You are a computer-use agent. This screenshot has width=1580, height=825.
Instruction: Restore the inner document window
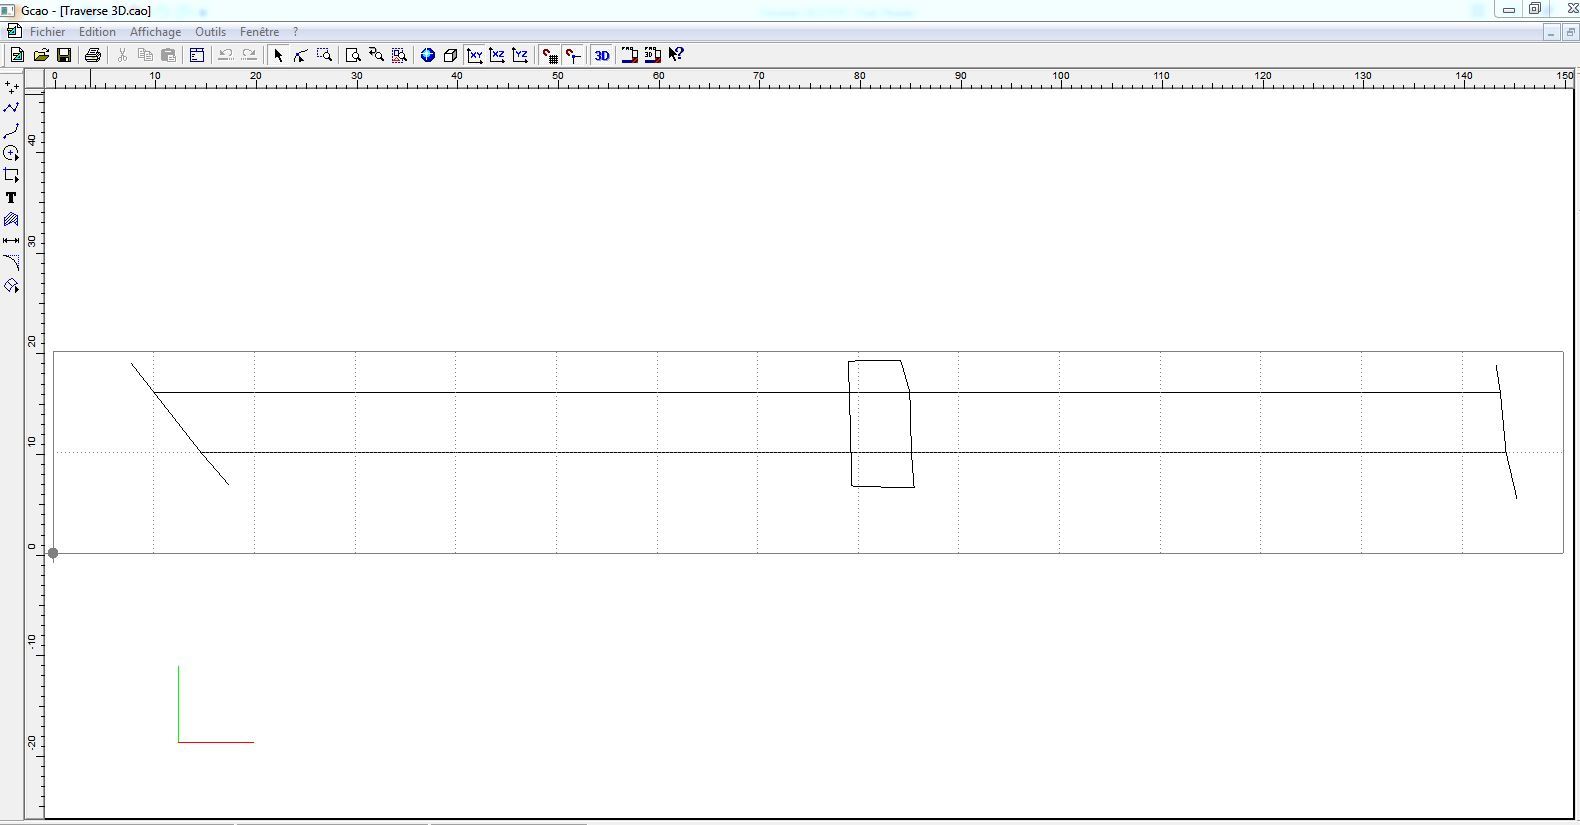point(1570,33)
